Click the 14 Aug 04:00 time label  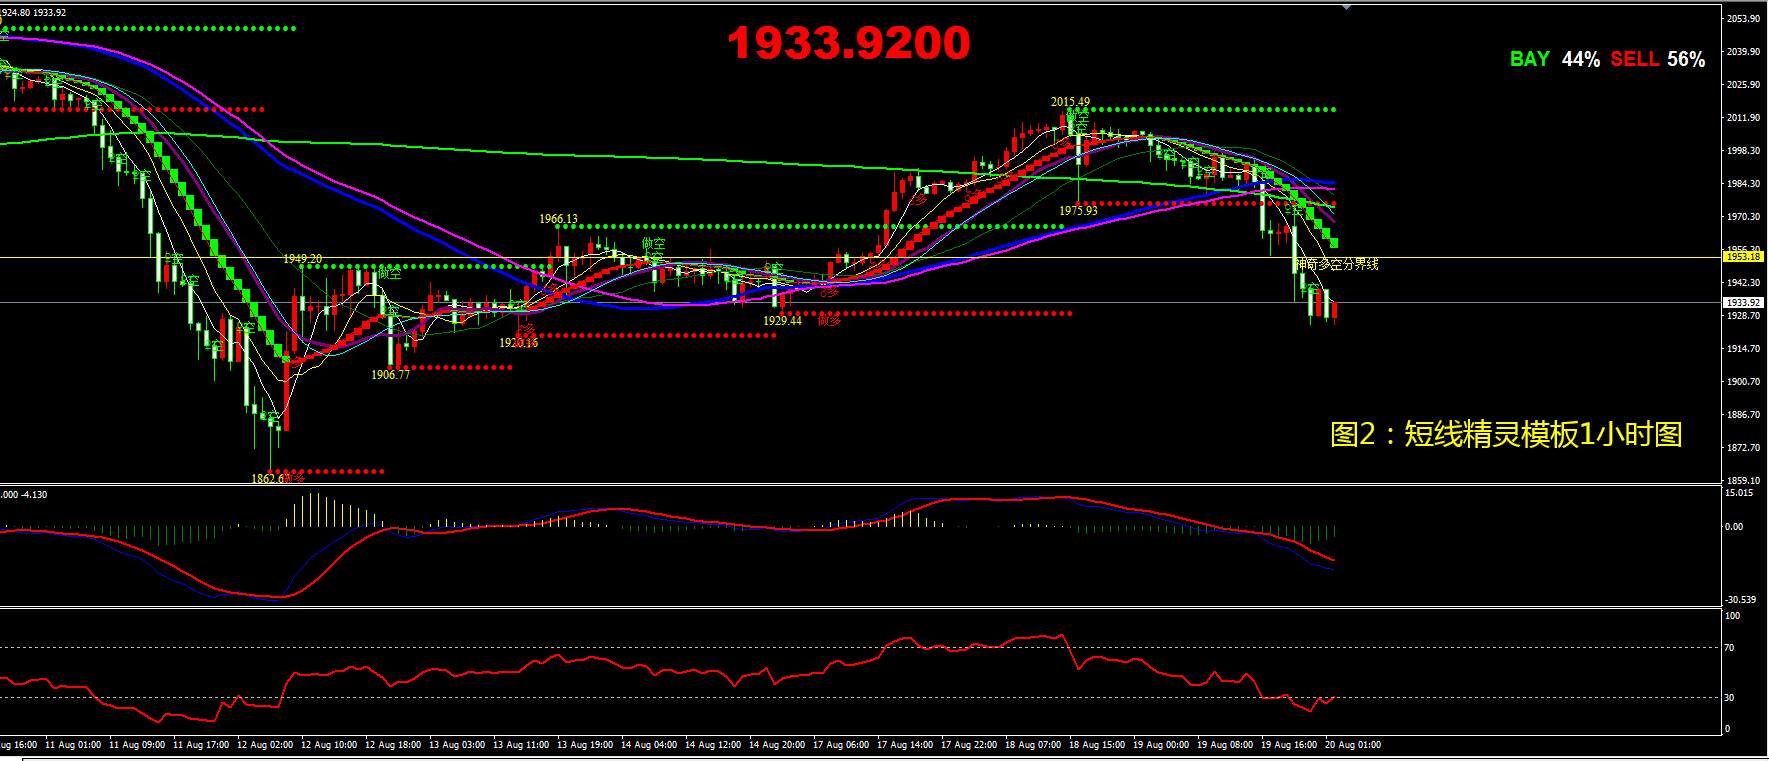649,745
